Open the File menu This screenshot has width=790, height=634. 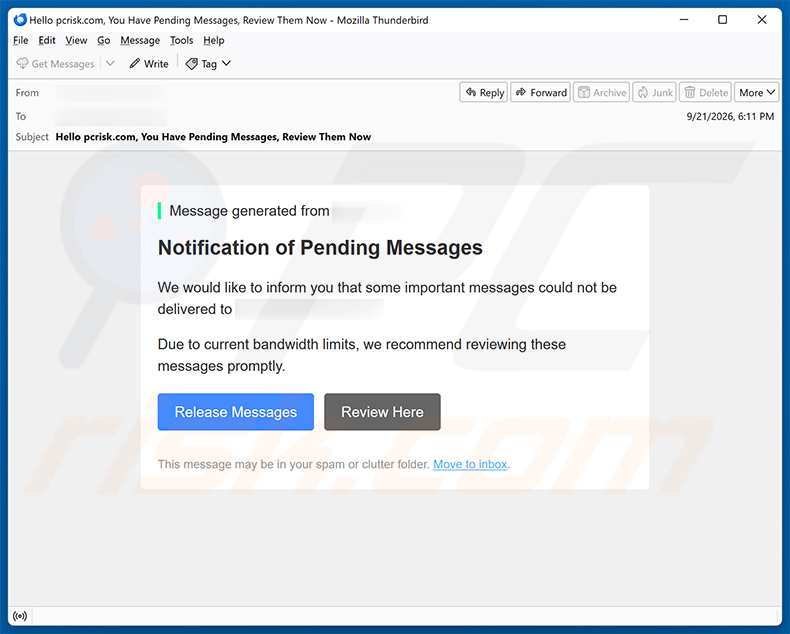(21, 40)
